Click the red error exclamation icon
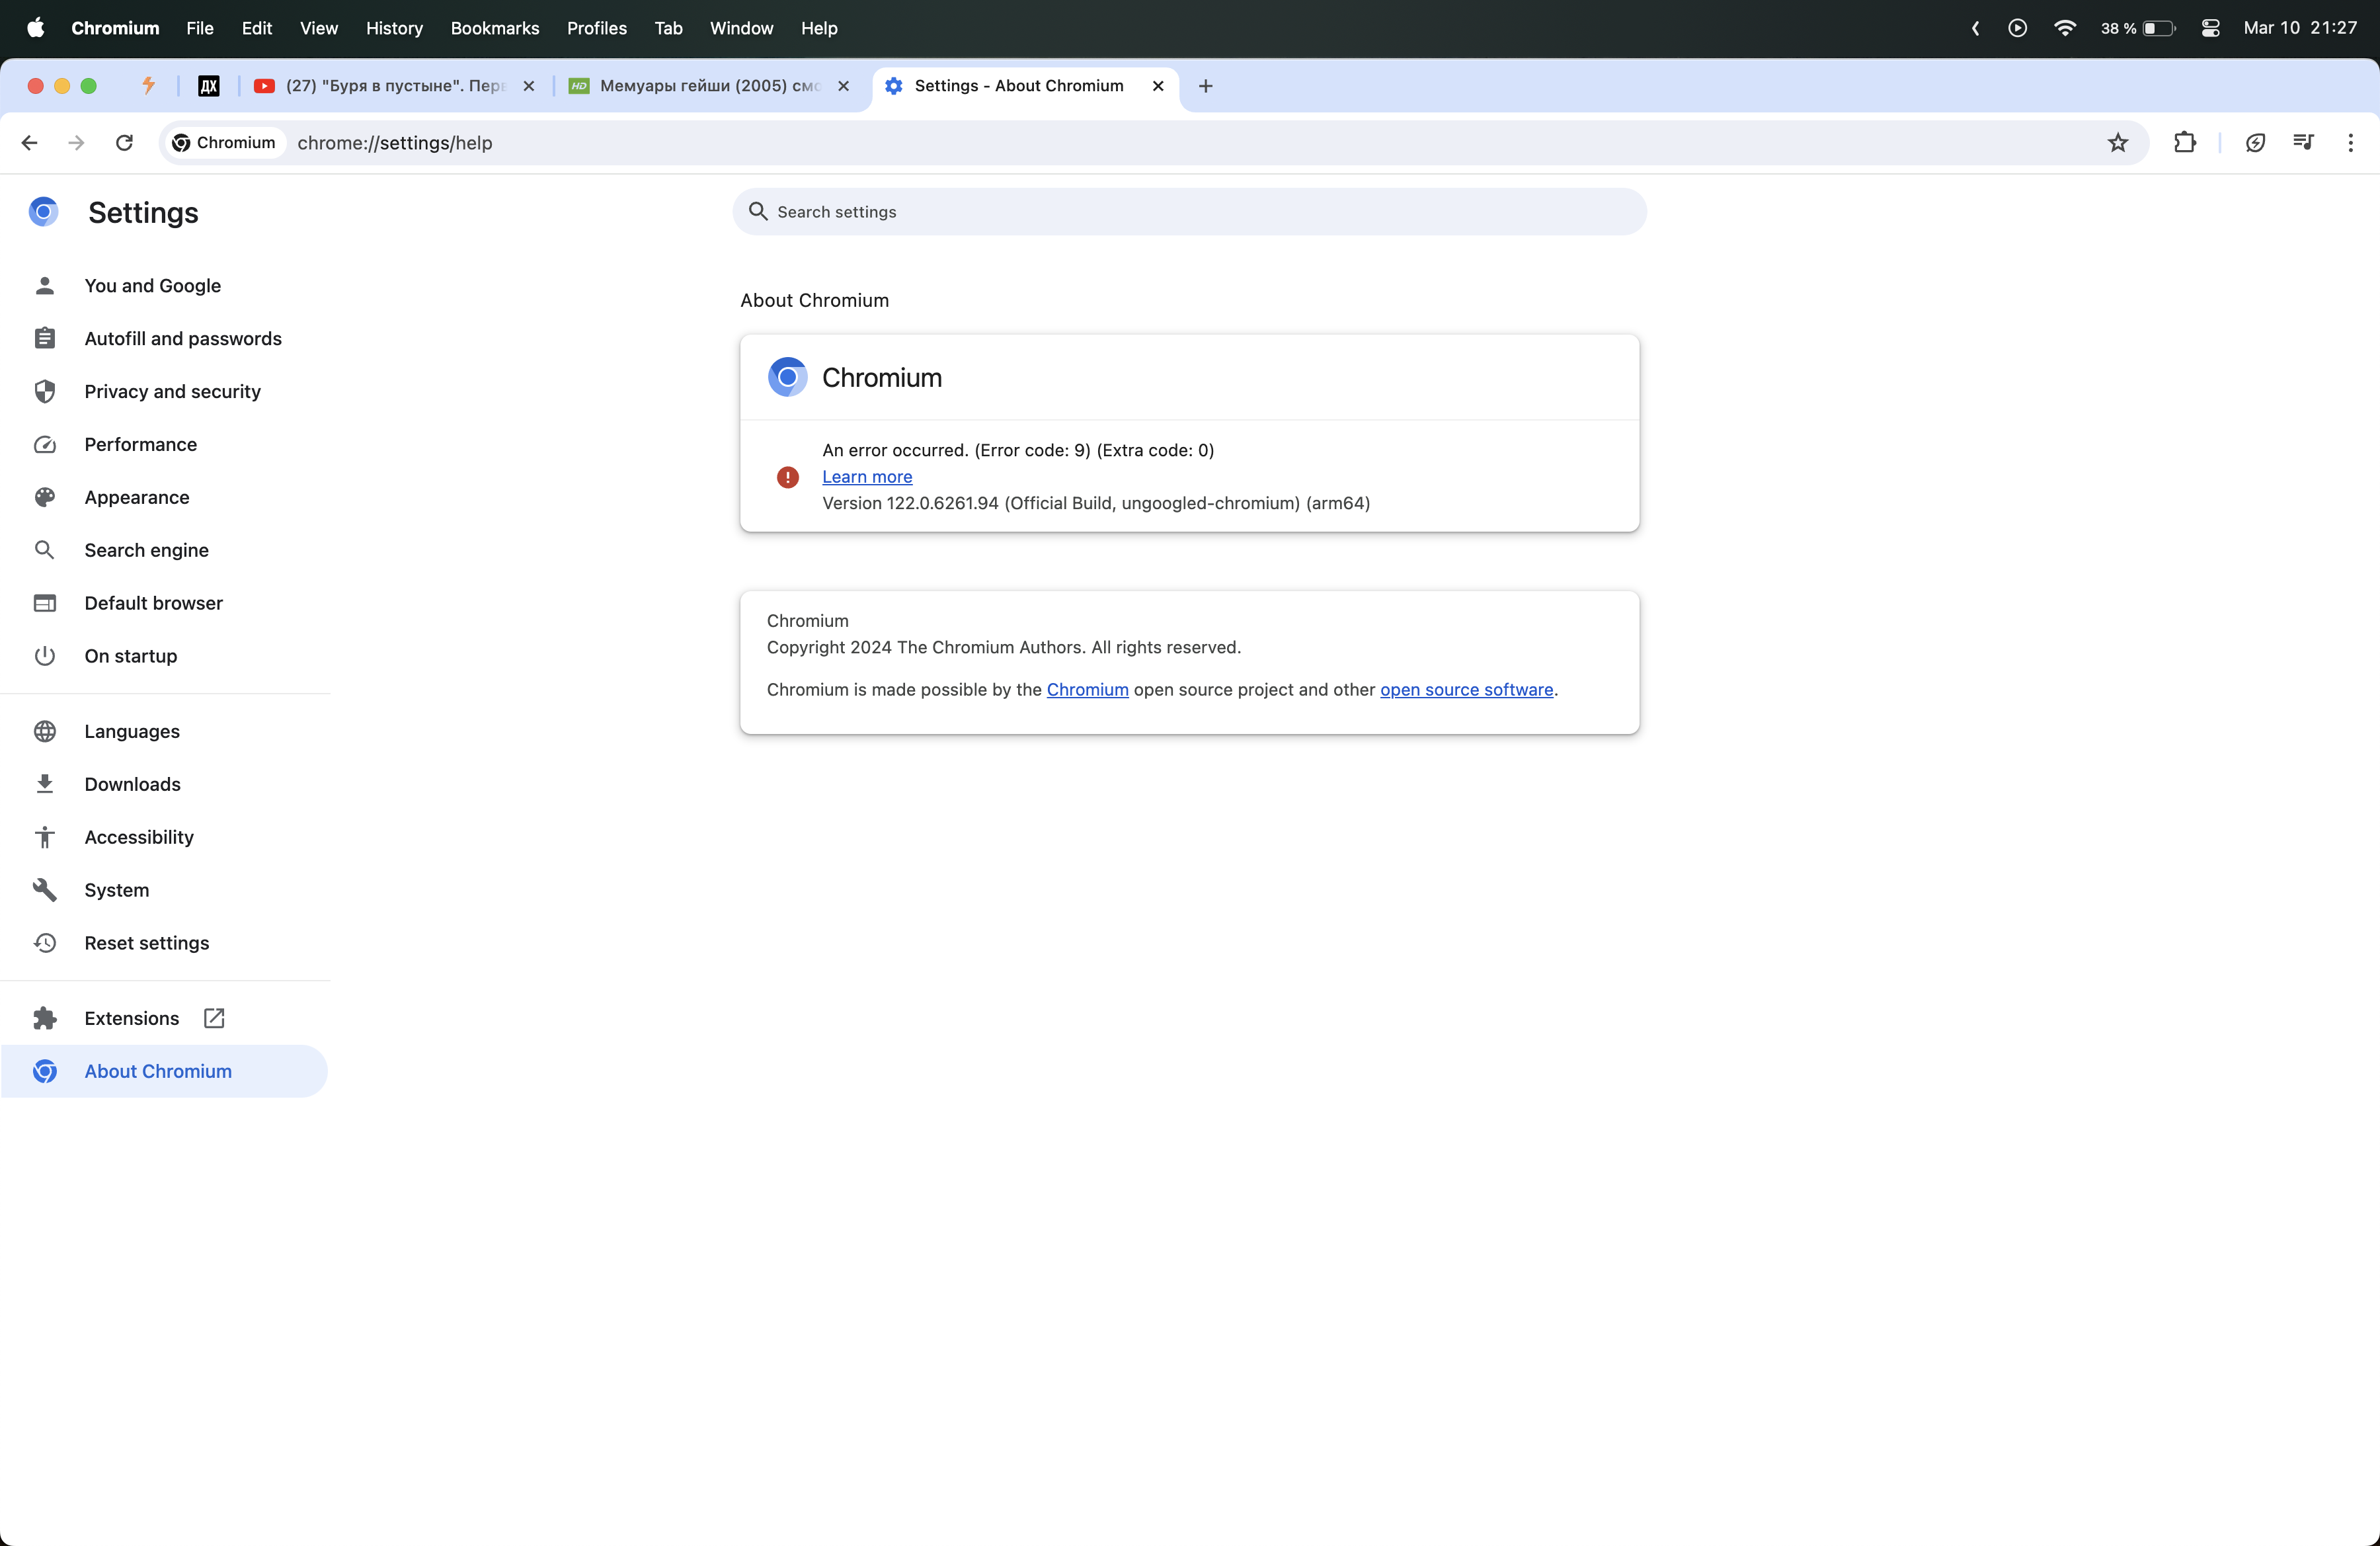The height and width of the screenshot is (1546, 2380). tap(788, 477)
